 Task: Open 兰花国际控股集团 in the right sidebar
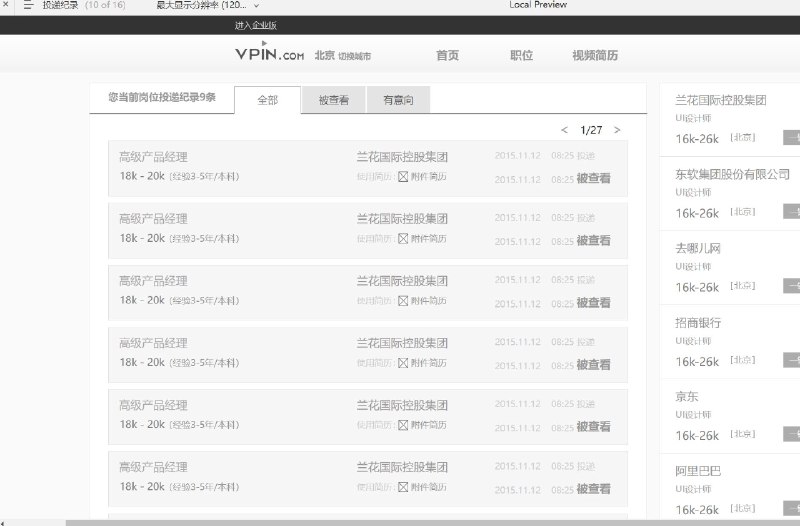click(x=720, y=100)
